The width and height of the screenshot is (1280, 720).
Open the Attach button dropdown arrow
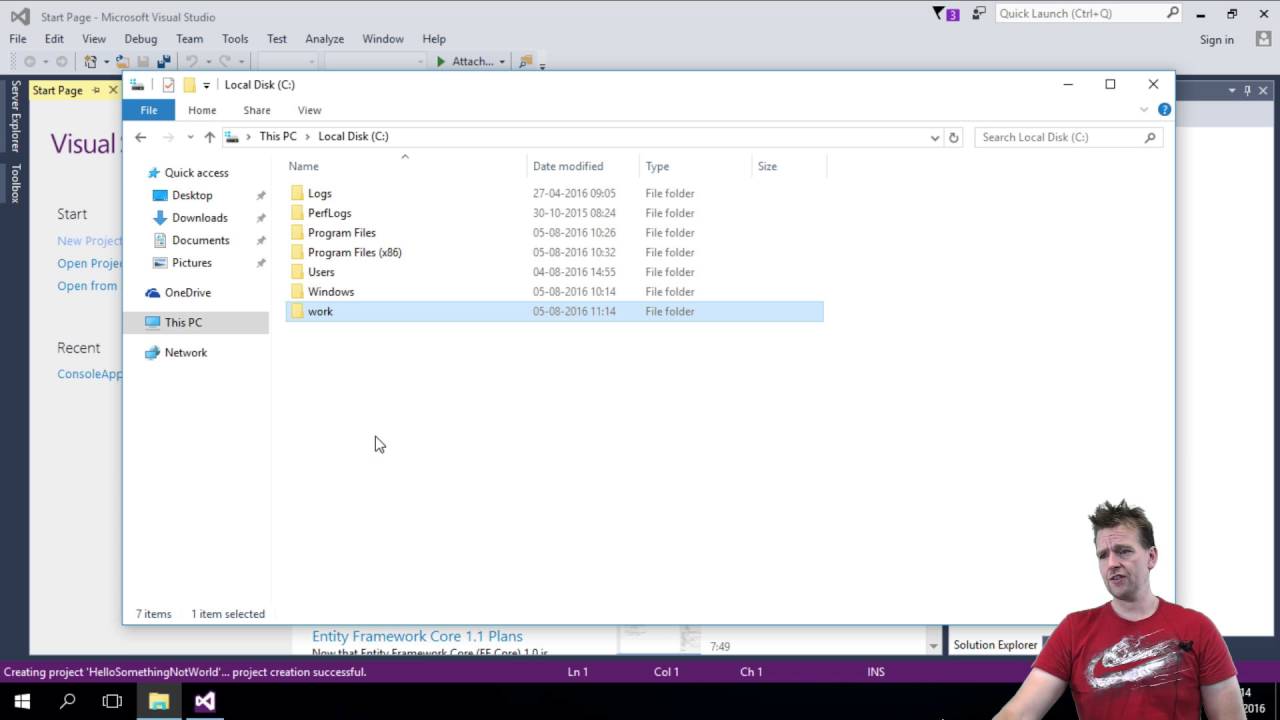(502, 62)
